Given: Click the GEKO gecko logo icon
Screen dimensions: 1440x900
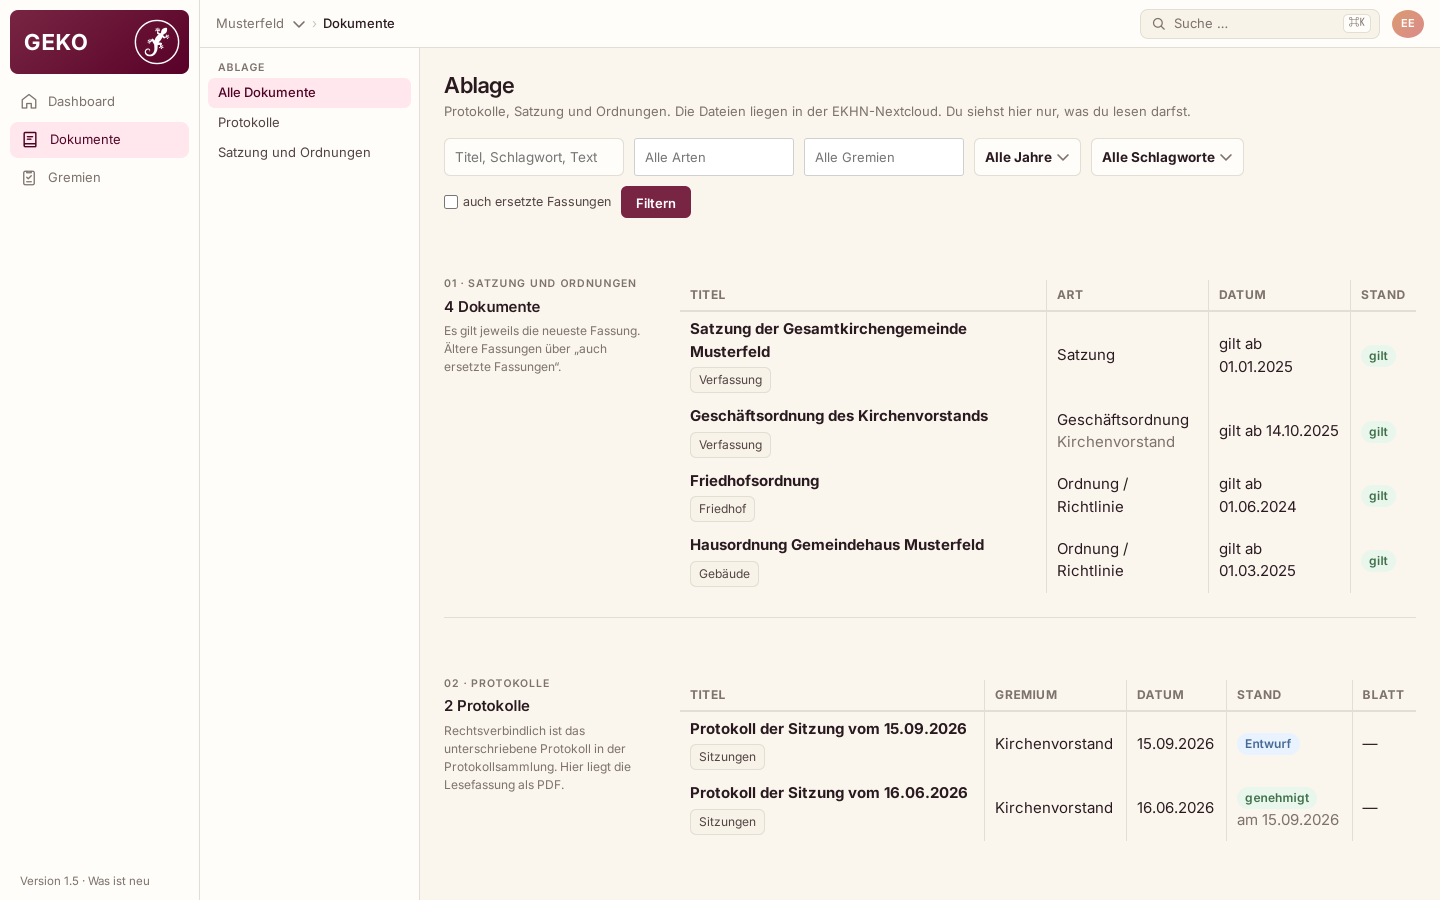Looking at the screenshot, I should tap(157, 42).
